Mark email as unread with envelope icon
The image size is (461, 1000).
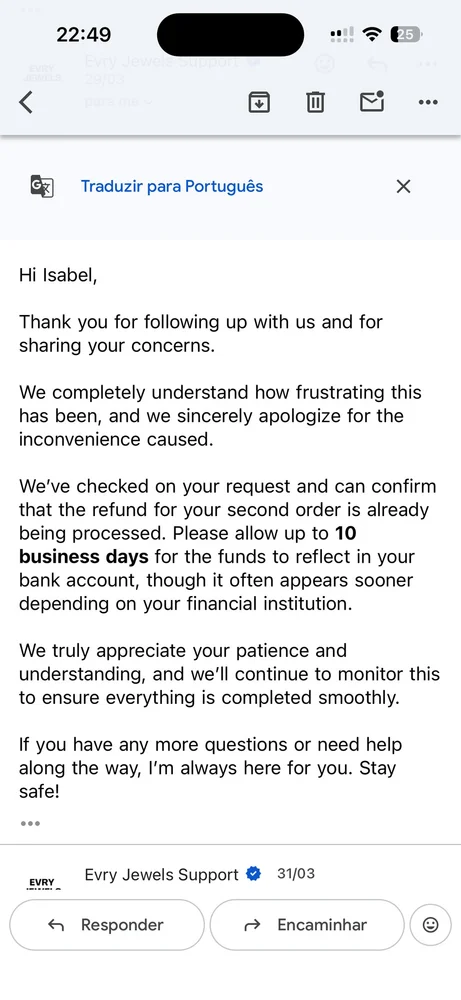click(372, 101)
